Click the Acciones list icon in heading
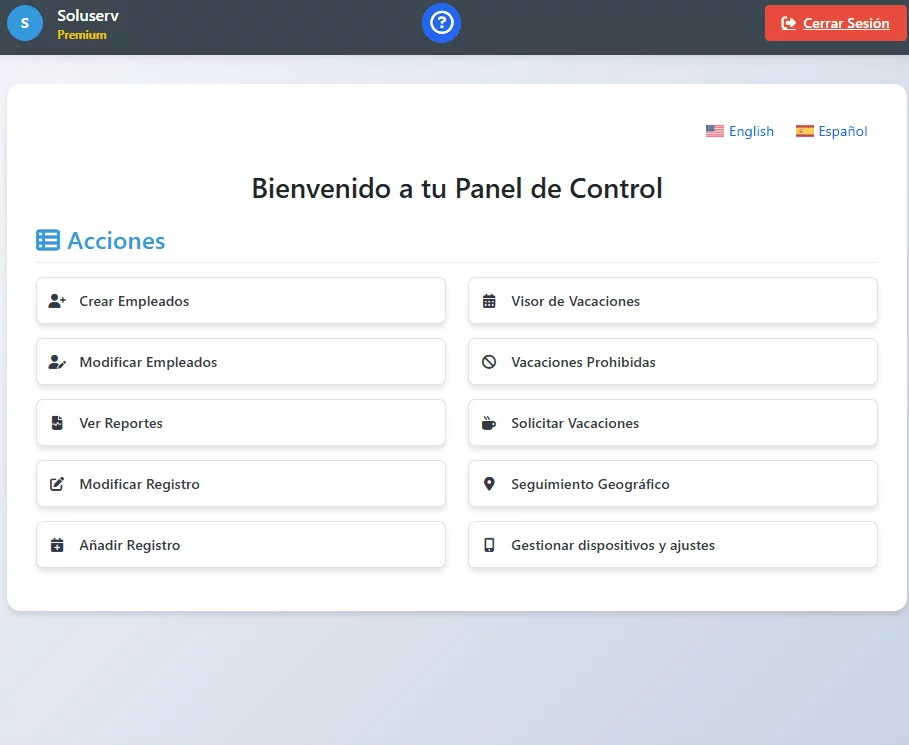The image size is (909, 745). coord(48,240)
